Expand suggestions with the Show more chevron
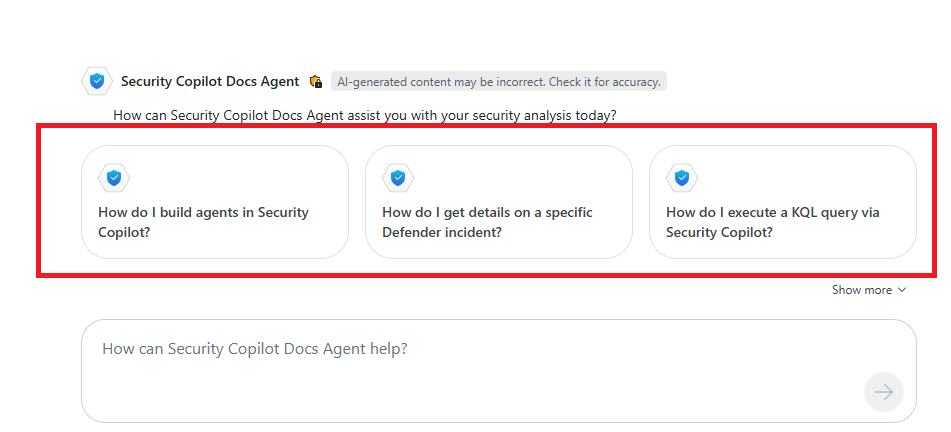Screen dimensions: 951x432 (902, 290)
